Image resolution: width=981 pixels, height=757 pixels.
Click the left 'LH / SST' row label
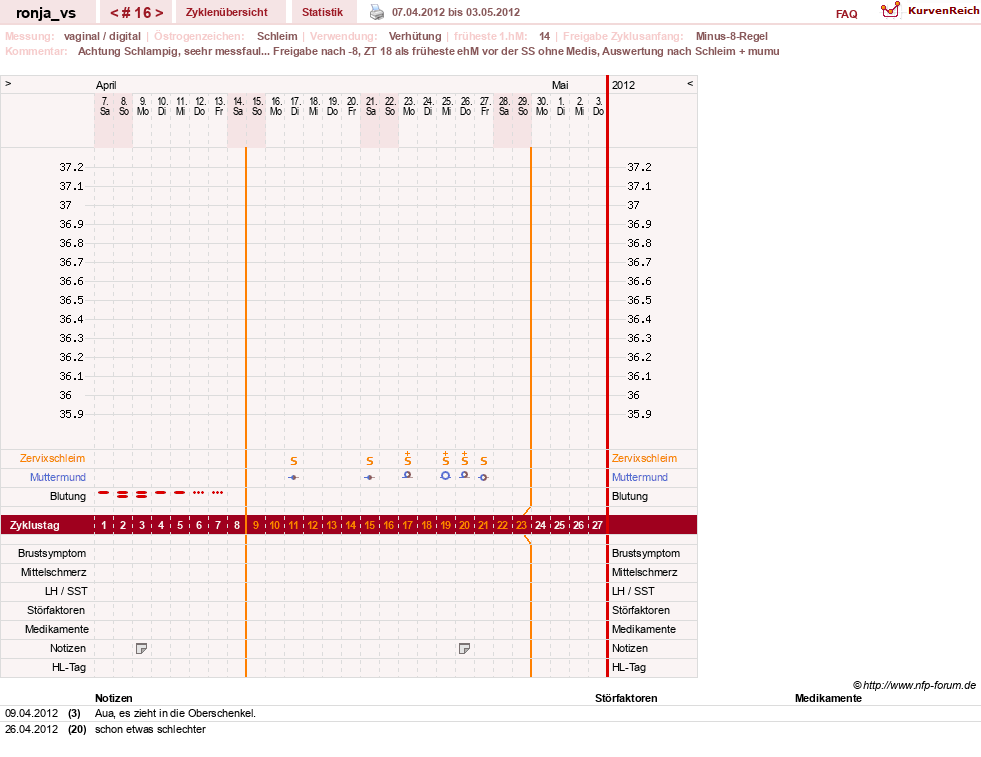pyautogui.click(x=66, y=591)
